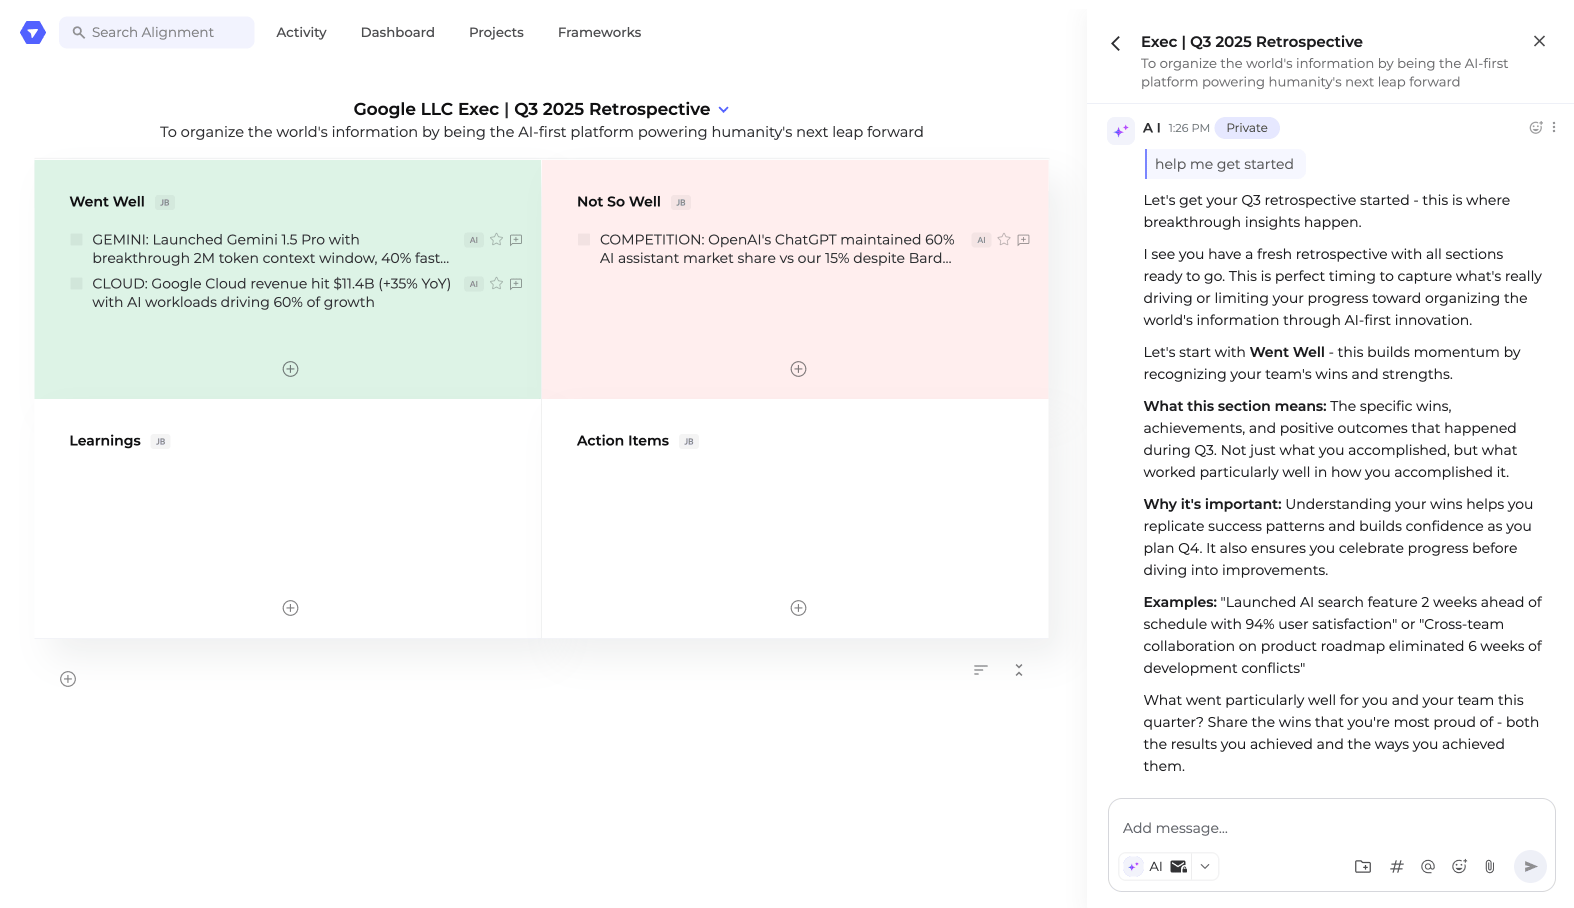1574x908 pixels.
Task: Insert an @ mention in the message
Action: [1428, 867]
